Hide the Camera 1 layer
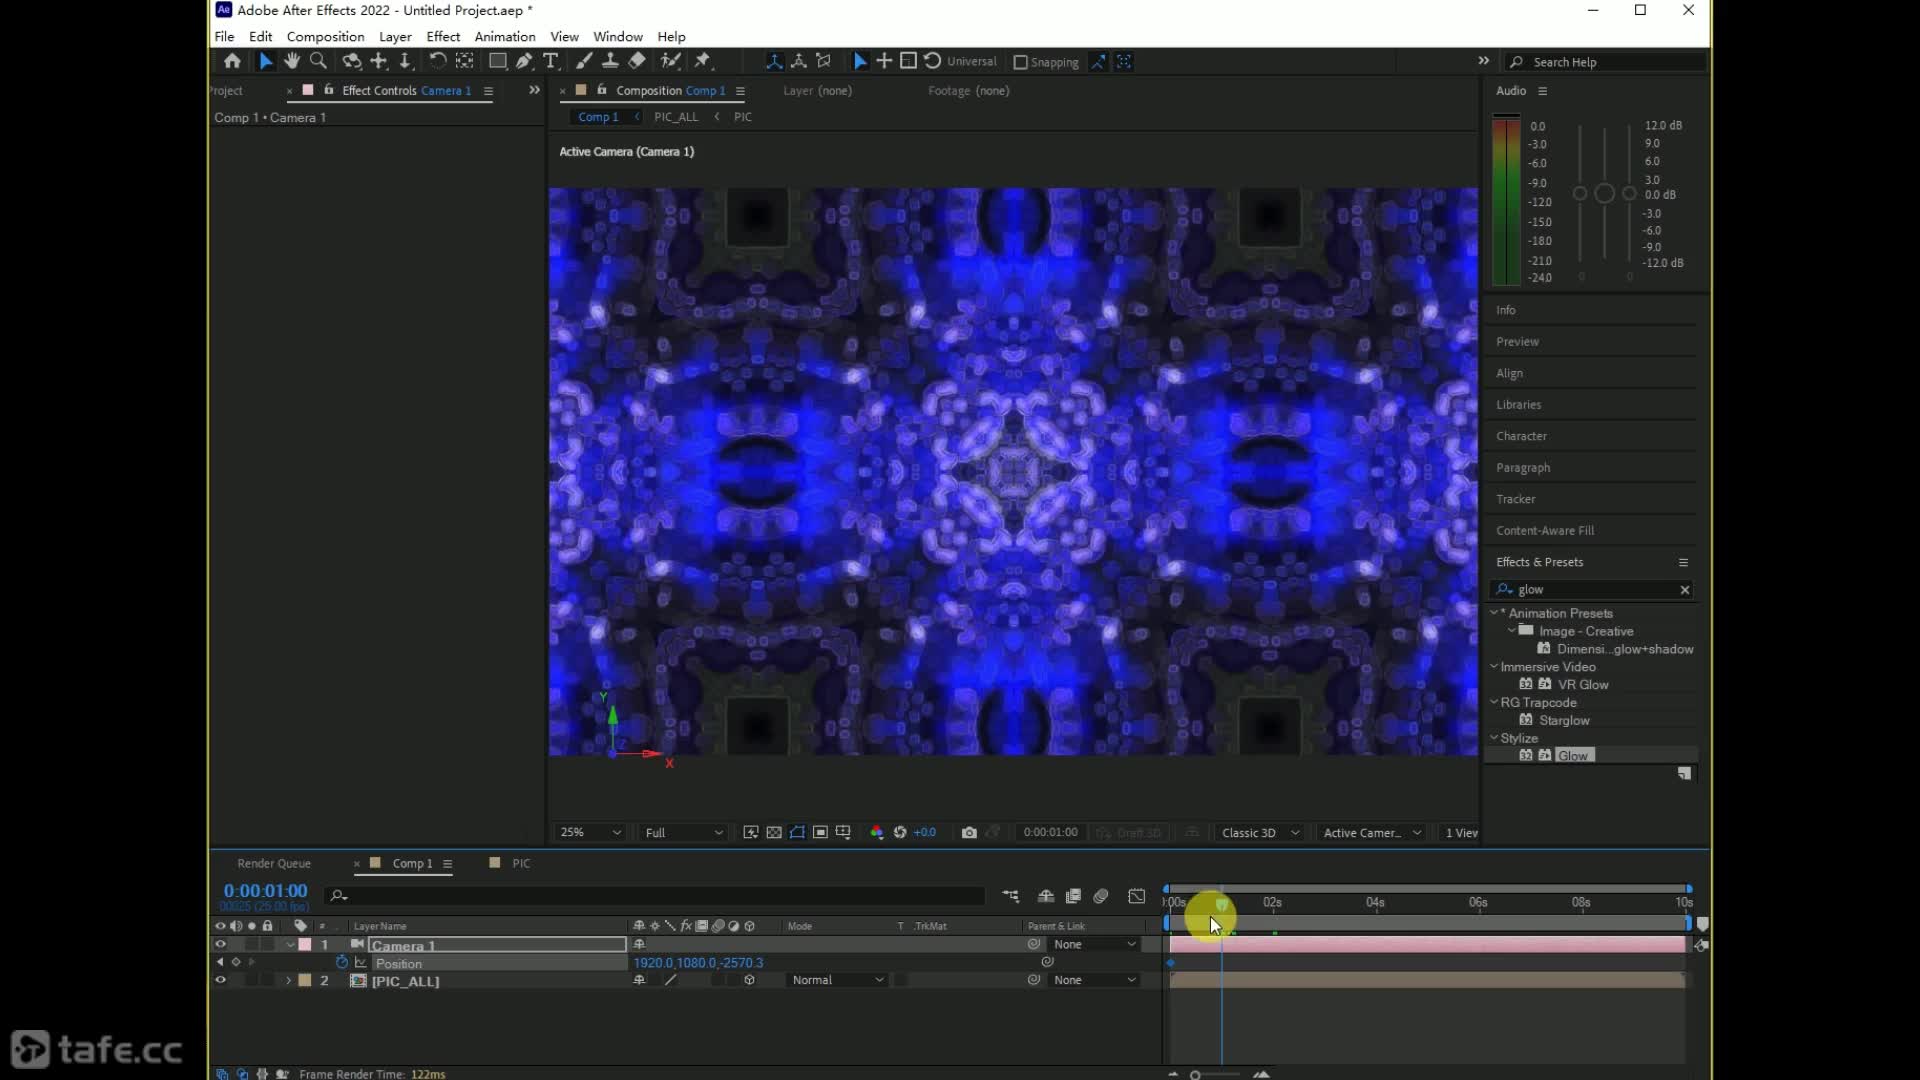The image size is (1920, 1080). [x=220, y=944]
